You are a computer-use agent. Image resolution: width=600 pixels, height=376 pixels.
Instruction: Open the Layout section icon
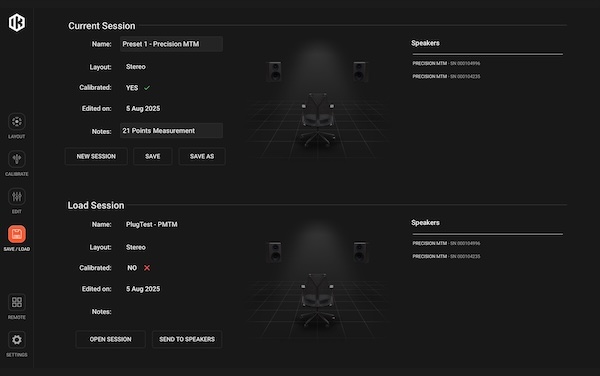click(x=17, y=122)
